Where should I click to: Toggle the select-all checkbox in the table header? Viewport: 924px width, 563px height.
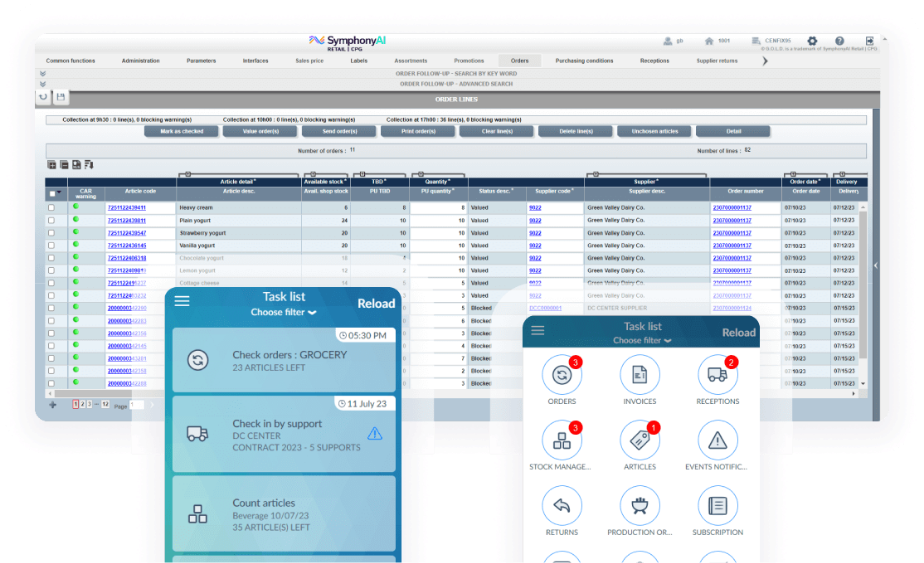click(52, 194)
